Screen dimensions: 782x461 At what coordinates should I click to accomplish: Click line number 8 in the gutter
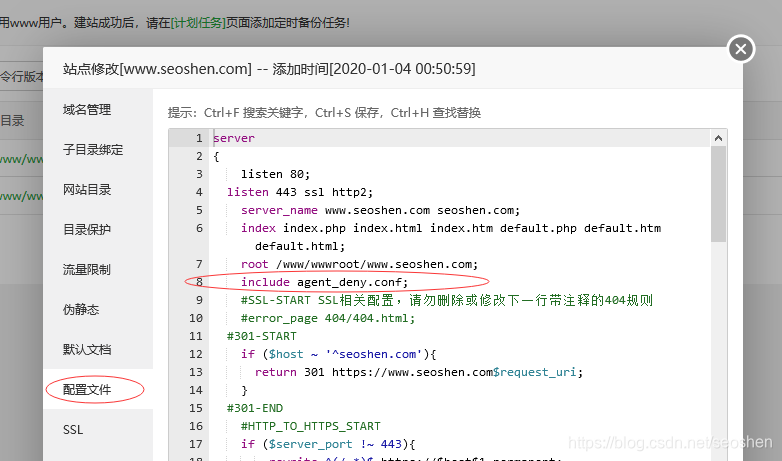pos(199,282)
